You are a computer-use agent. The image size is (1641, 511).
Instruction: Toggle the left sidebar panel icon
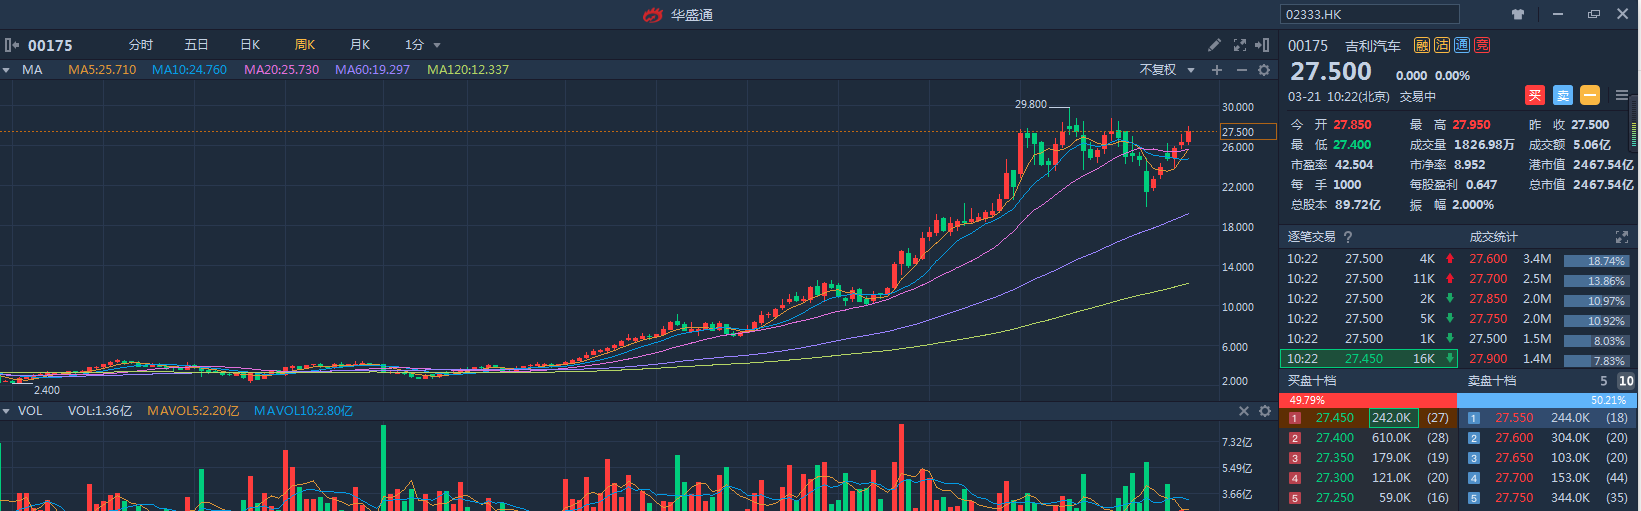click(x=11, y=45)
